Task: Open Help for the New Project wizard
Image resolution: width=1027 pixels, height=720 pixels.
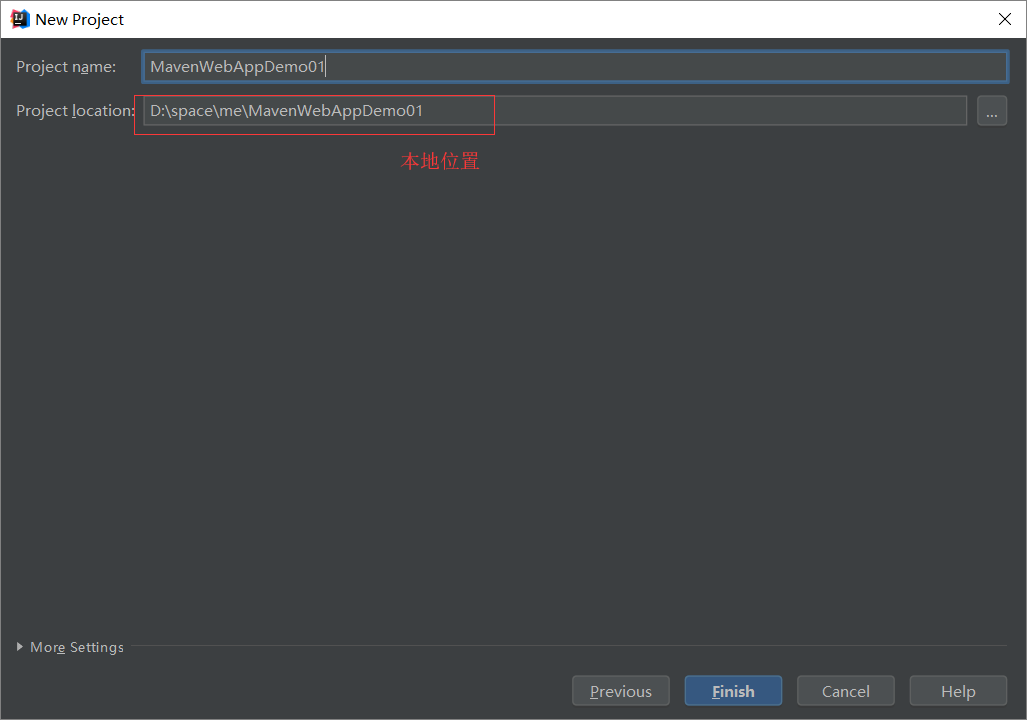Action: [957, 690]
